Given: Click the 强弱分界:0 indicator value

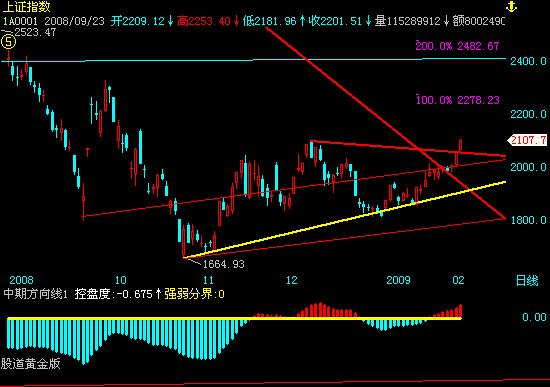Looking at the screenshot, I should click(x=194, y=294).
